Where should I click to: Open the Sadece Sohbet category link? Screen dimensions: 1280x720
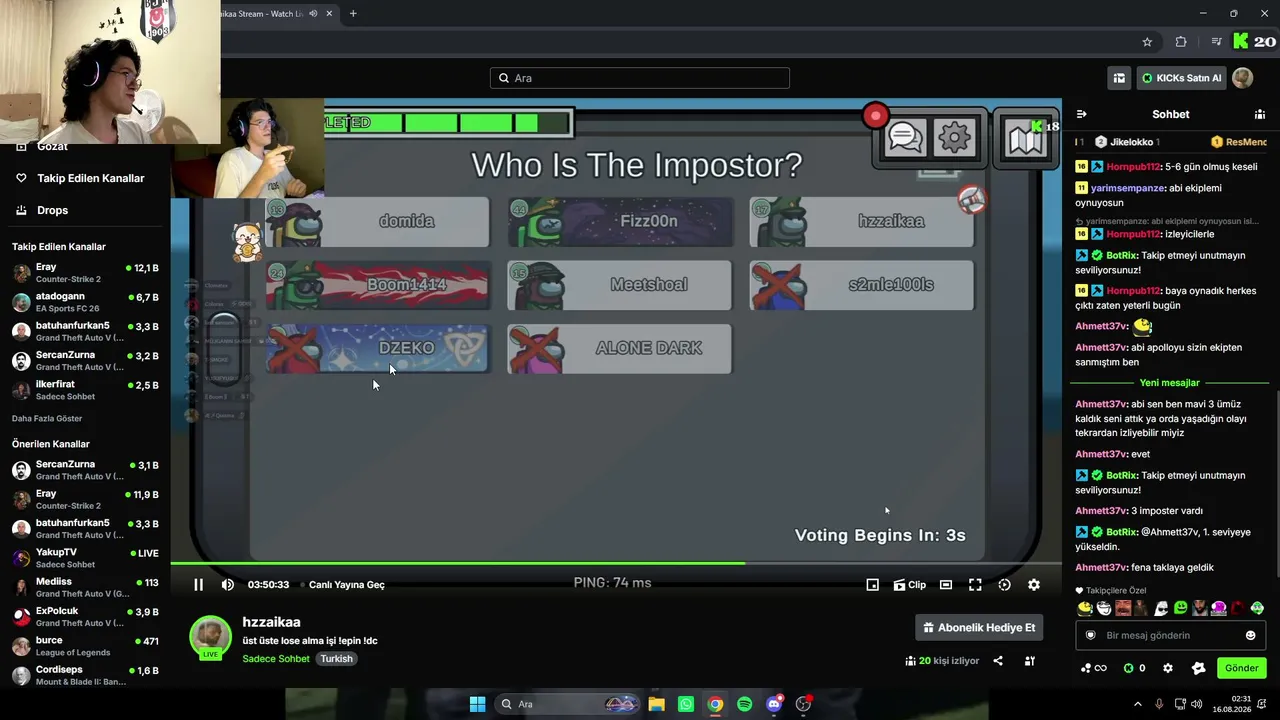276,659
